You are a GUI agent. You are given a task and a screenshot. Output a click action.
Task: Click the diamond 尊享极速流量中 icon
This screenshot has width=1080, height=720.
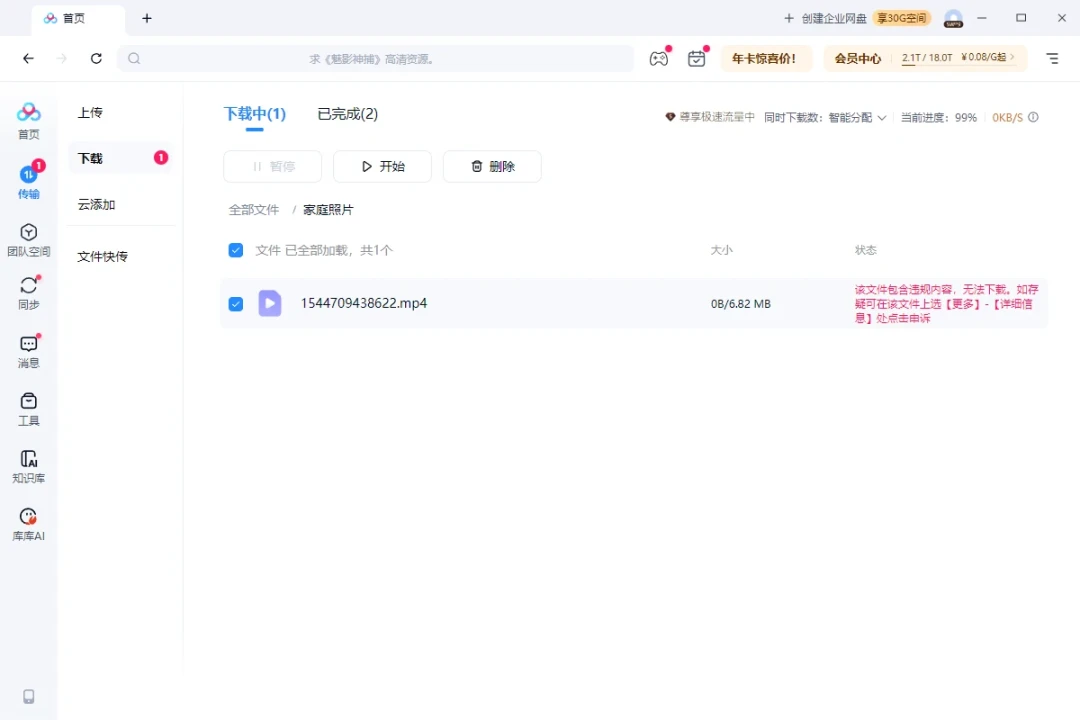670,117
